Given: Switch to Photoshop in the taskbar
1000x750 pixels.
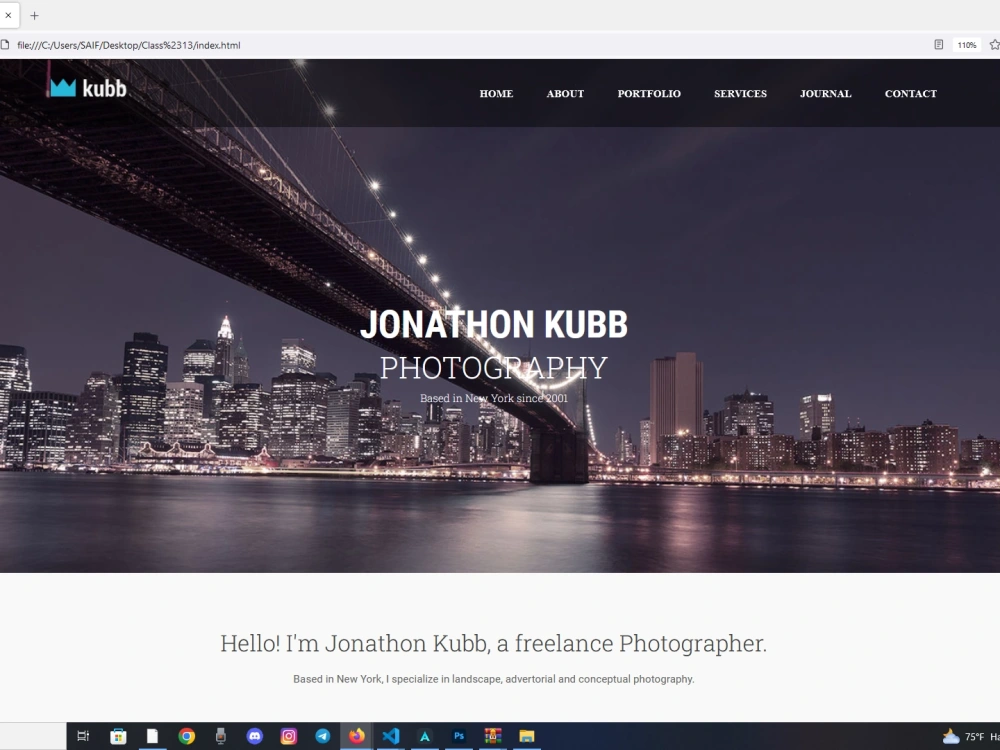Looking at the screenshot, I should coord(459,736).
